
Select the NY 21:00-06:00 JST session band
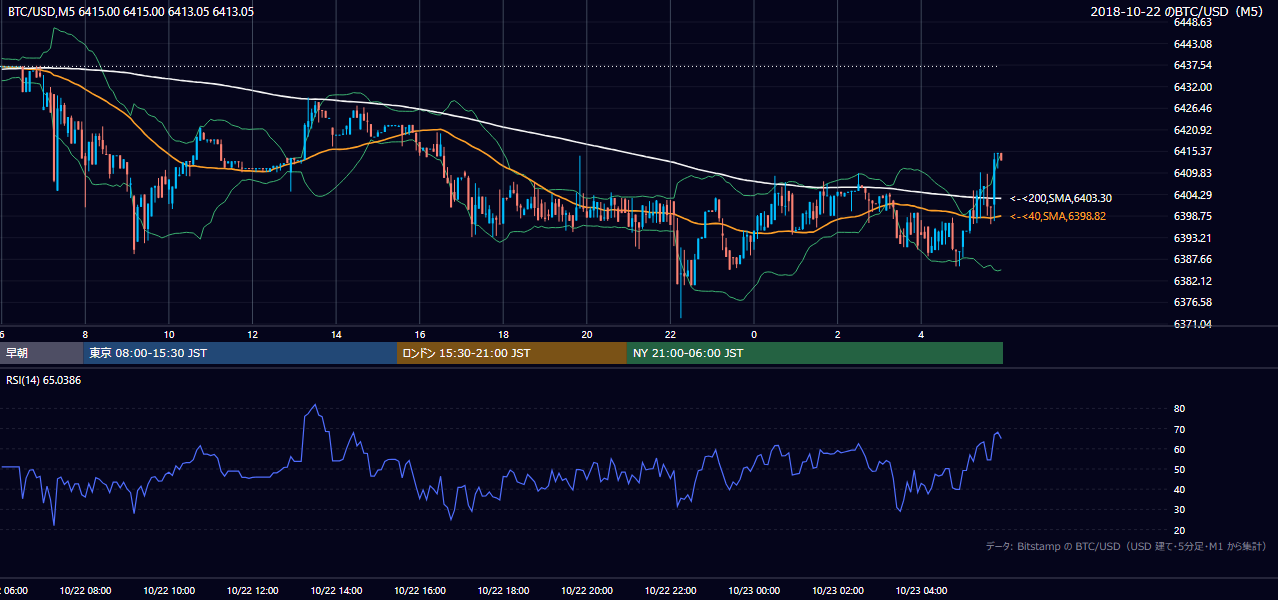[x=815, y=353]
